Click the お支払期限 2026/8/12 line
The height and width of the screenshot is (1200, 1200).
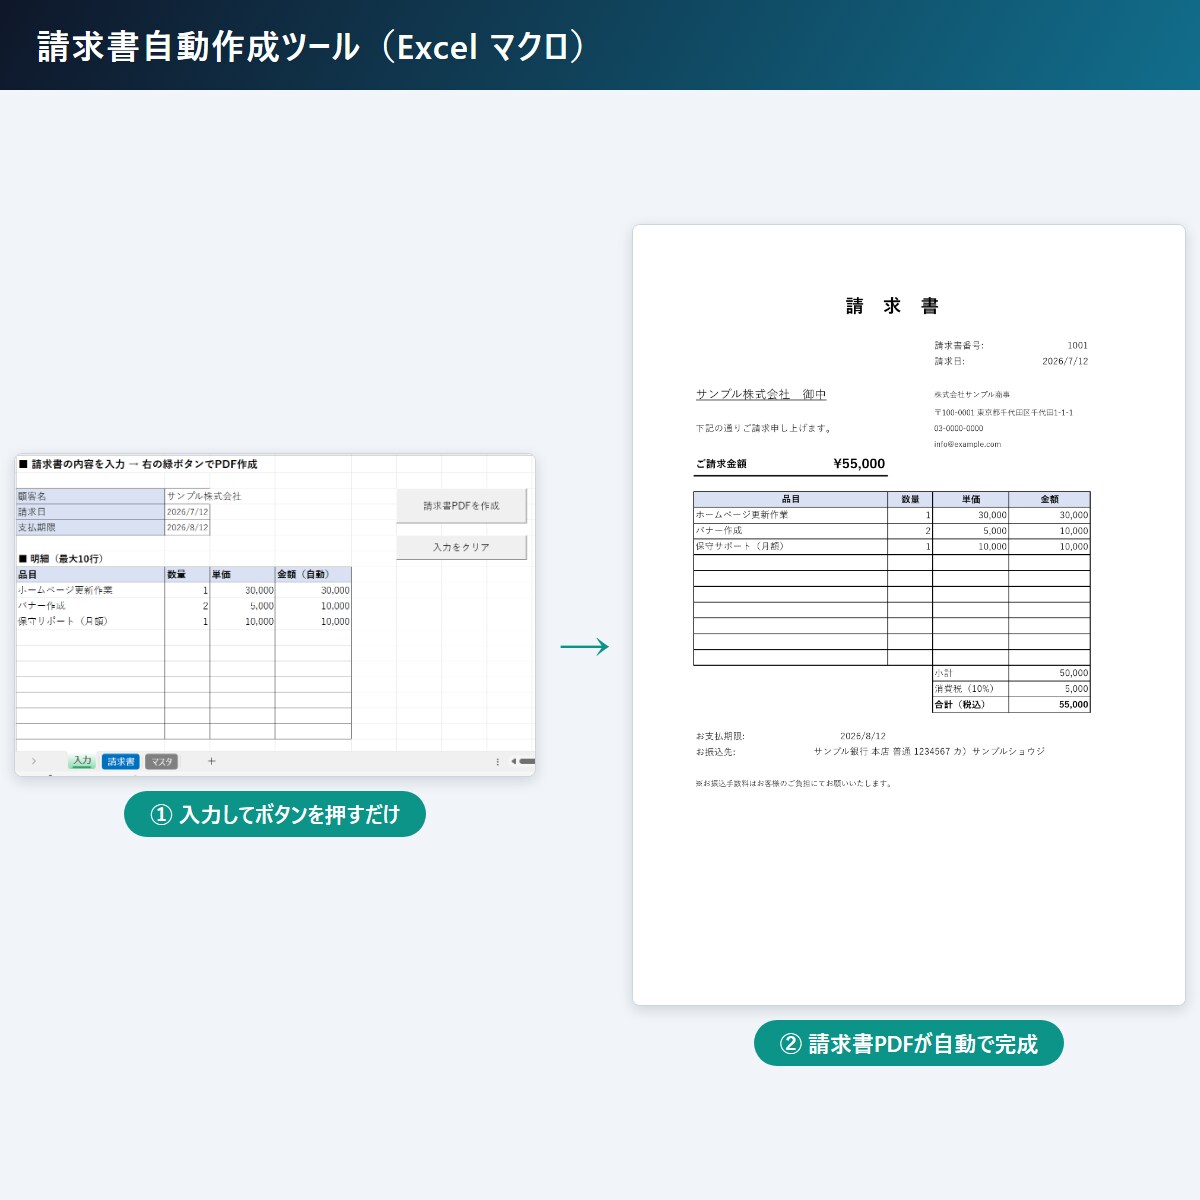[x=791, y=736]
